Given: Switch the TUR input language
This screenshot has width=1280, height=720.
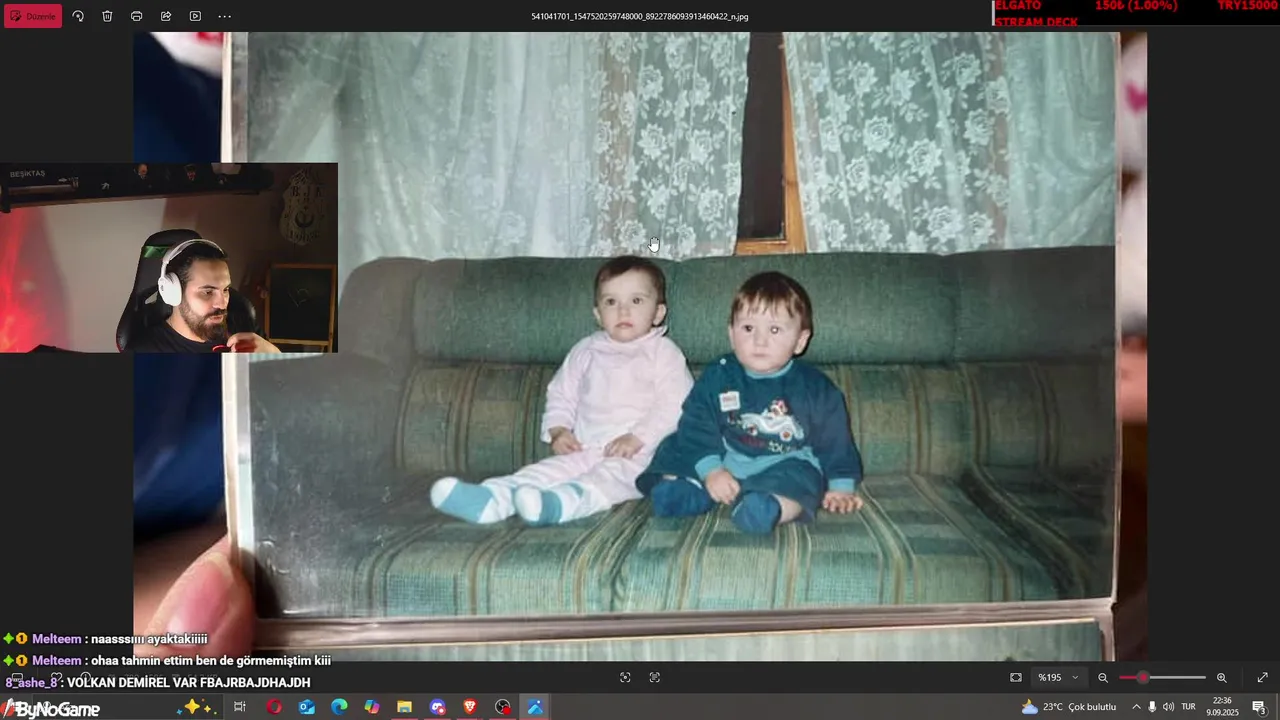Looking at the screenshot, I should [x=1188, y=707].
